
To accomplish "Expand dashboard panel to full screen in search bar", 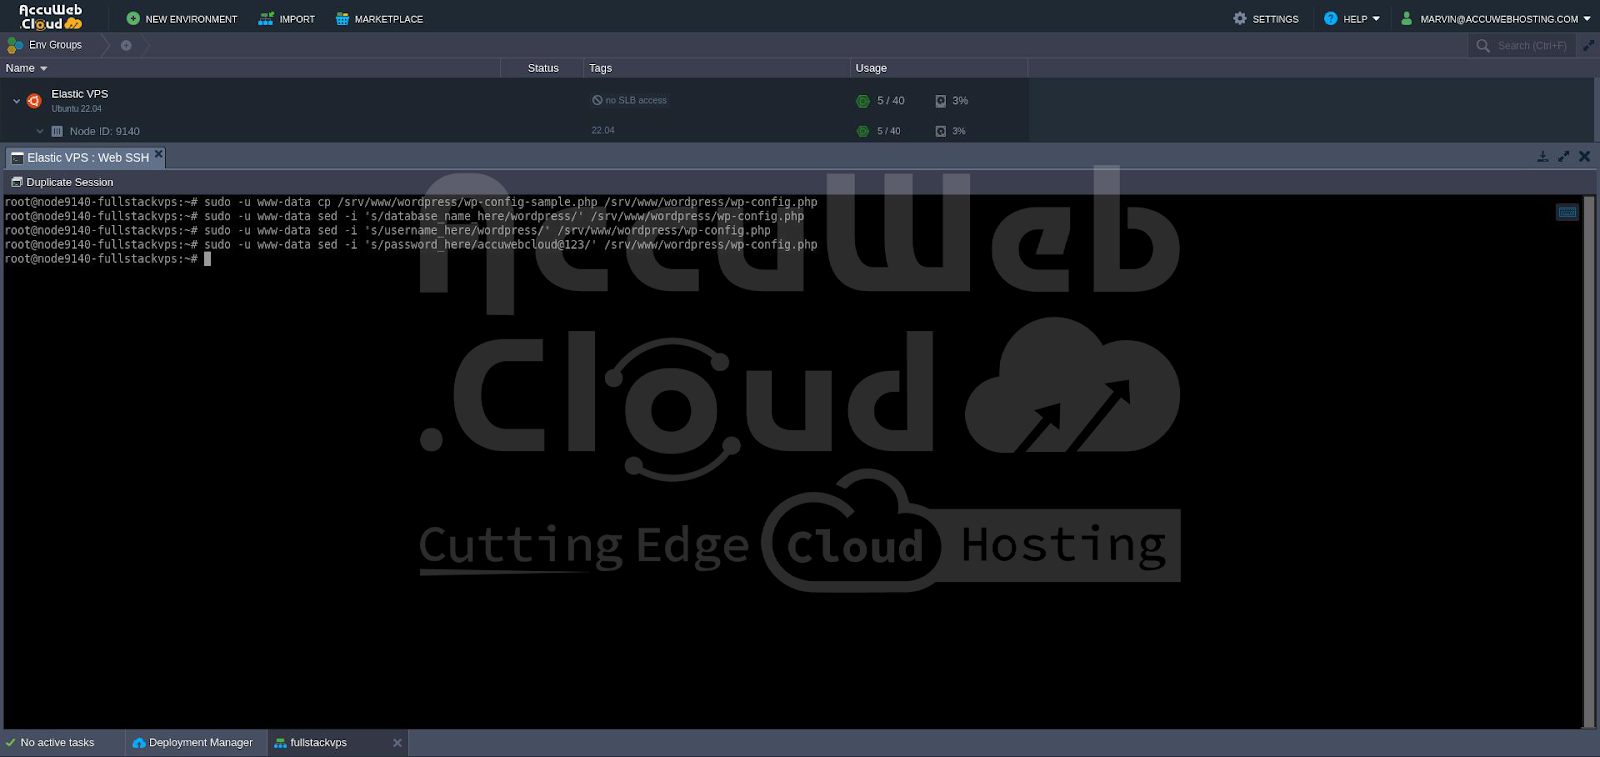I will 1588,45.
